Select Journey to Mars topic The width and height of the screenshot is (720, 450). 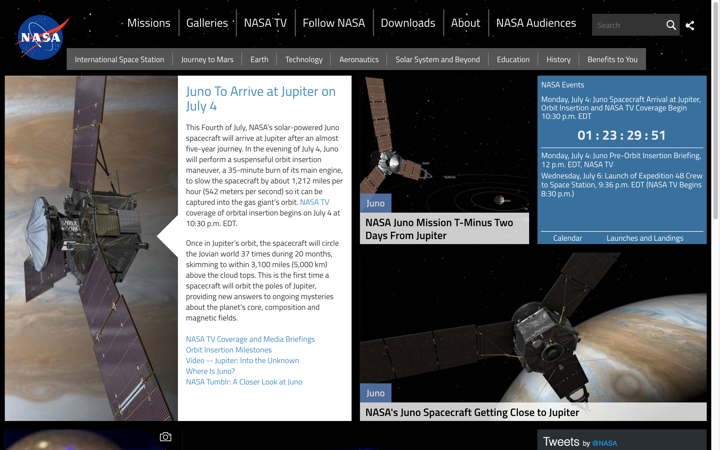207,59
